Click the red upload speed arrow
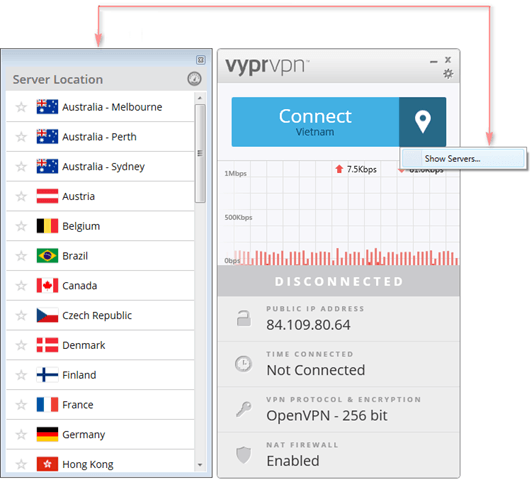 [x=339, y=169]
